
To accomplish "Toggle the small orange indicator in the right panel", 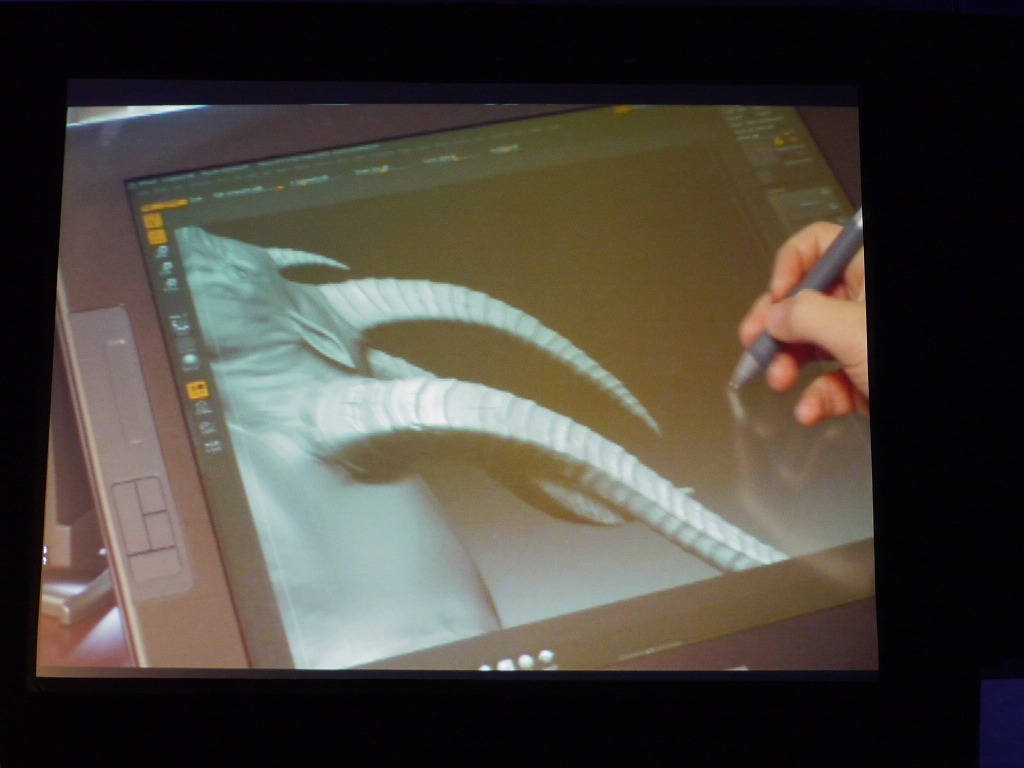I will coord(778,143).
